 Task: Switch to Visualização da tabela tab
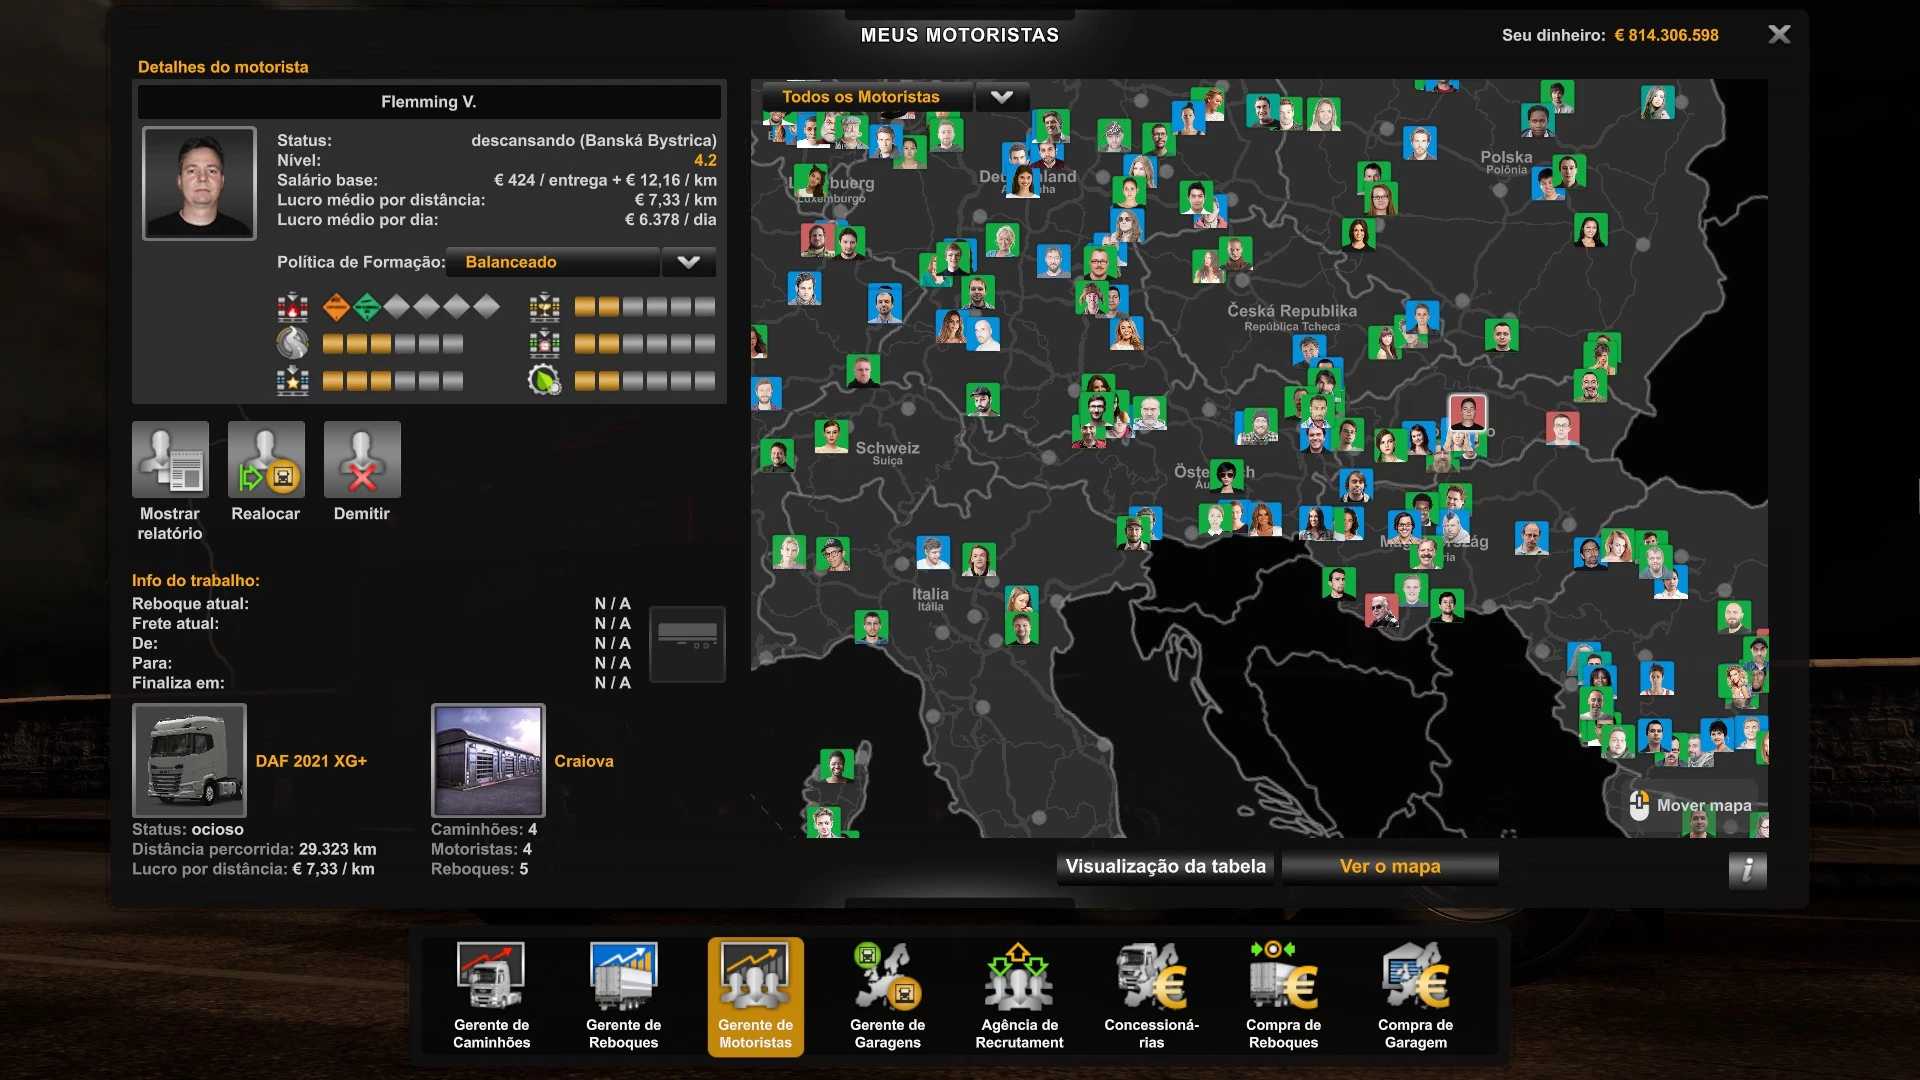pos(1165,867)
